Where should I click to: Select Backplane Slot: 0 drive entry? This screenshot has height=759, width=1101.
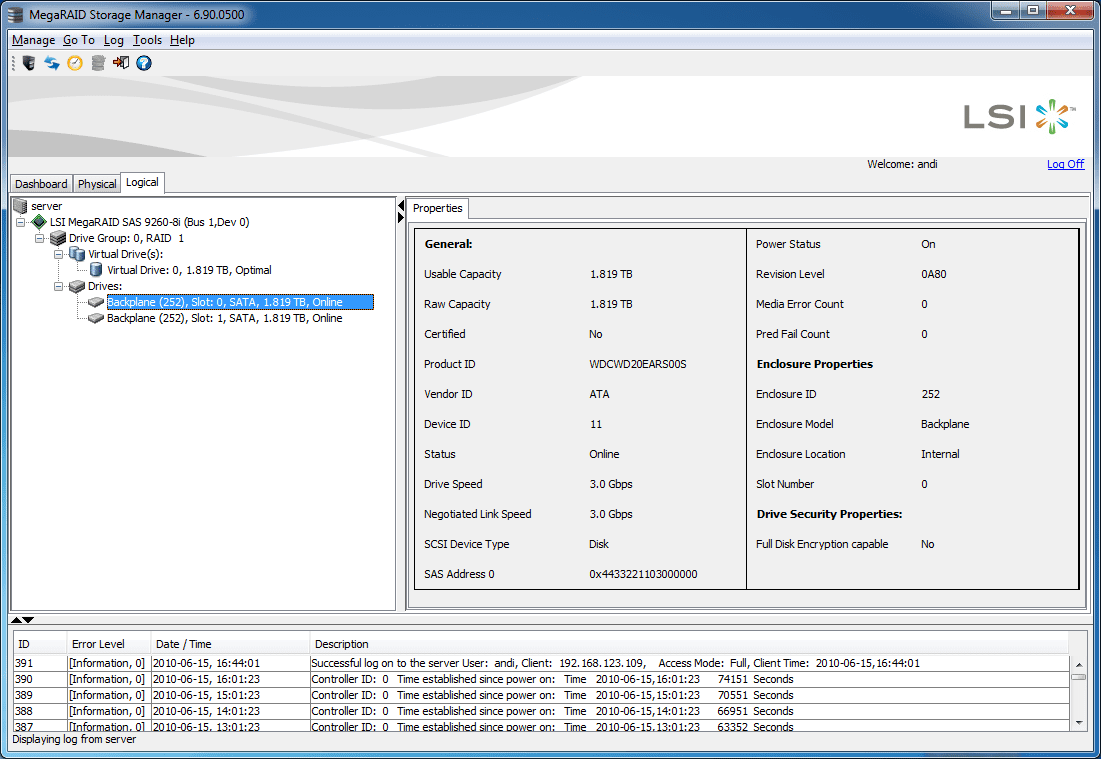[240, 302]
